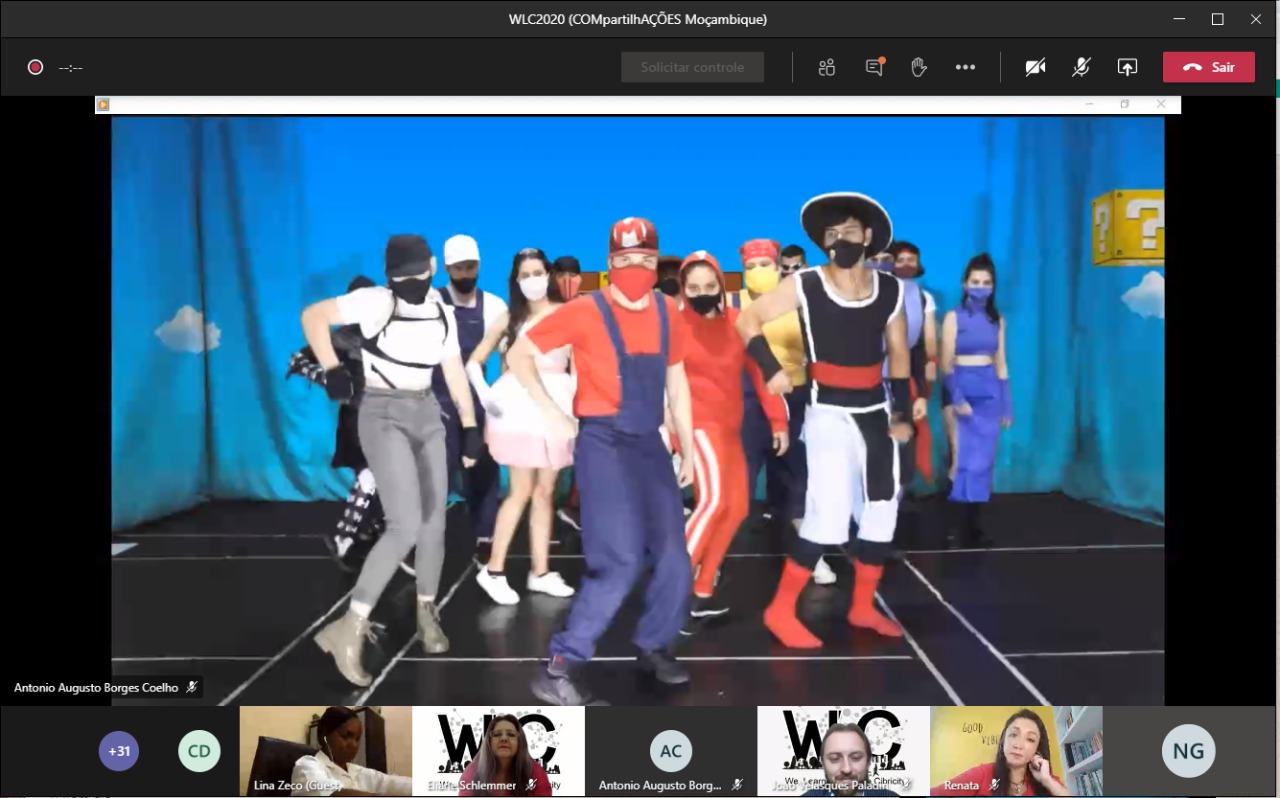Click shared window's minimize button
This screenshot has width=1280, height=798.
(1089, 104)
